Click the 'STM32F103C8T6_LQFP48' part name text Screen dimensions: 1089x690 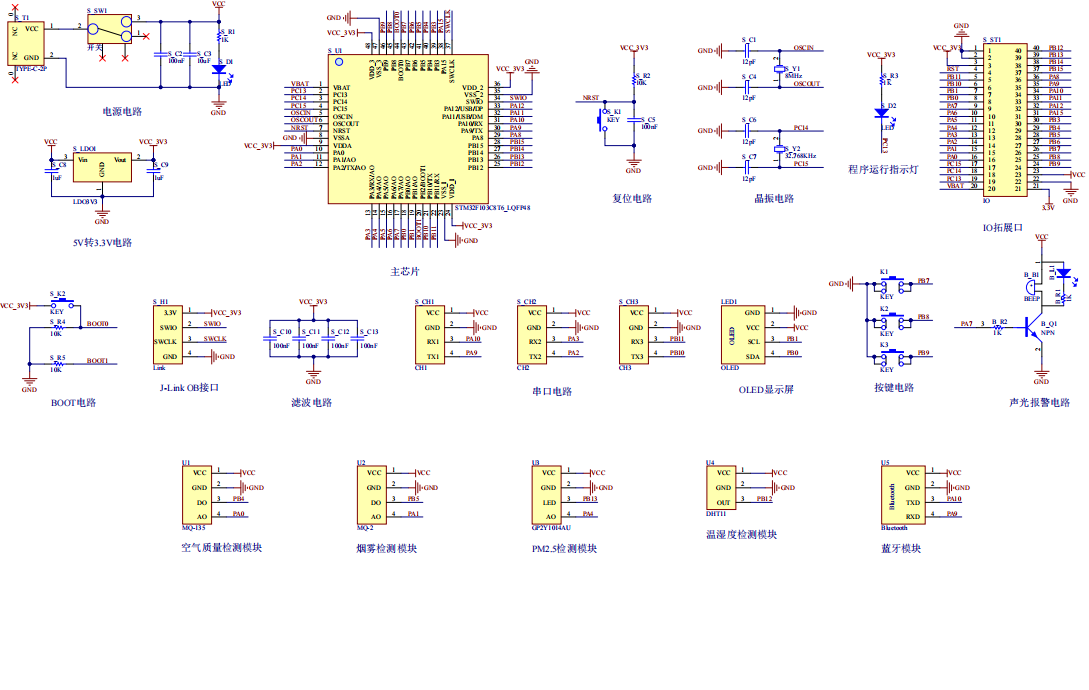tap(492, 208)
